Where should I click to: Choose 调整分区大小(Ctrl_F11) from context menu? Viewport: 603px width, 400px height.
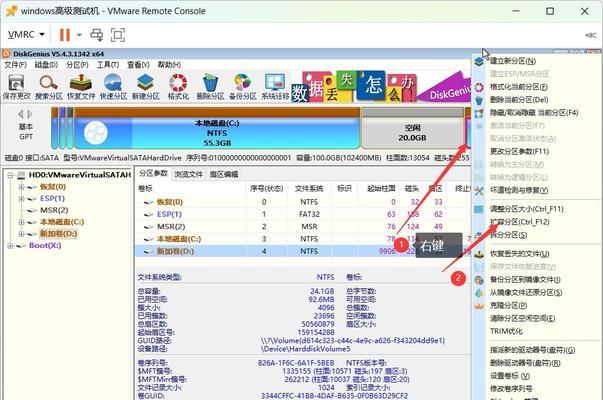pos(526,209)
